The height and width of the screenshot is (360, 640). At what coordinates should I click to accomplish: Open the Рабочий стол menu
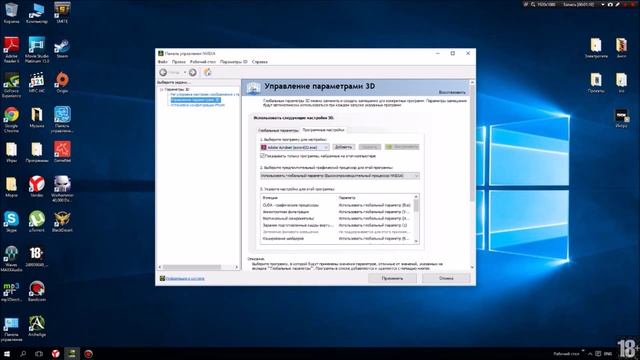pos(202,62)
